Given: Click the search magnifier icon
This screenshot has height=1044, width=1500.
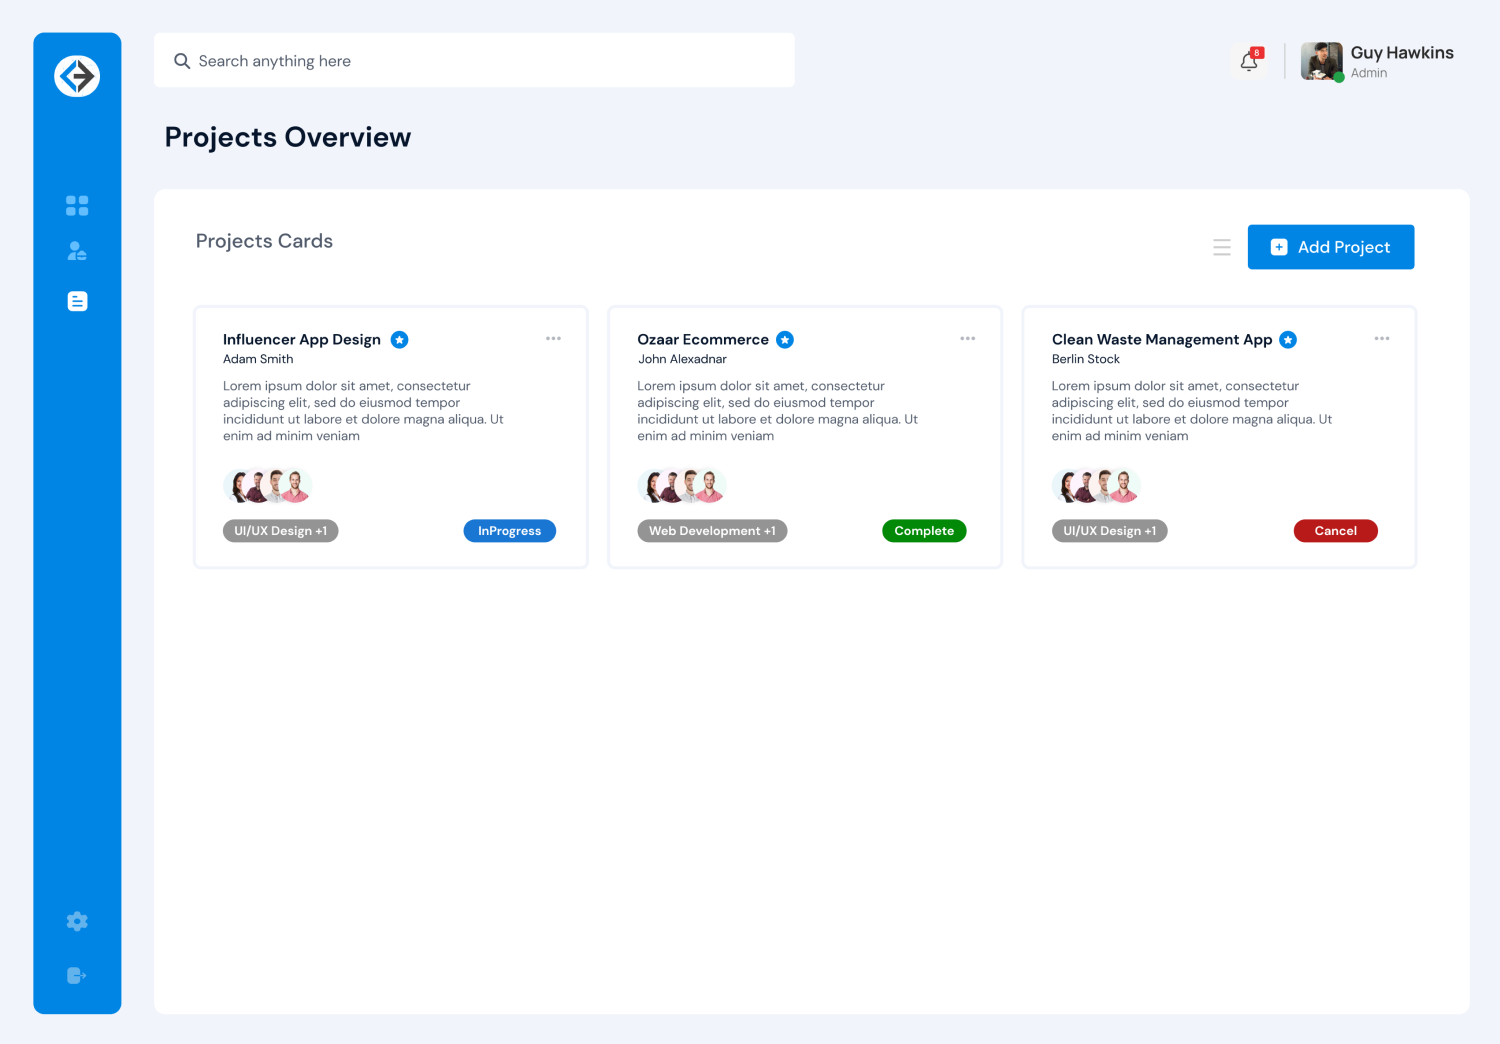Looking at the screenshot, I should coord(182,60).
